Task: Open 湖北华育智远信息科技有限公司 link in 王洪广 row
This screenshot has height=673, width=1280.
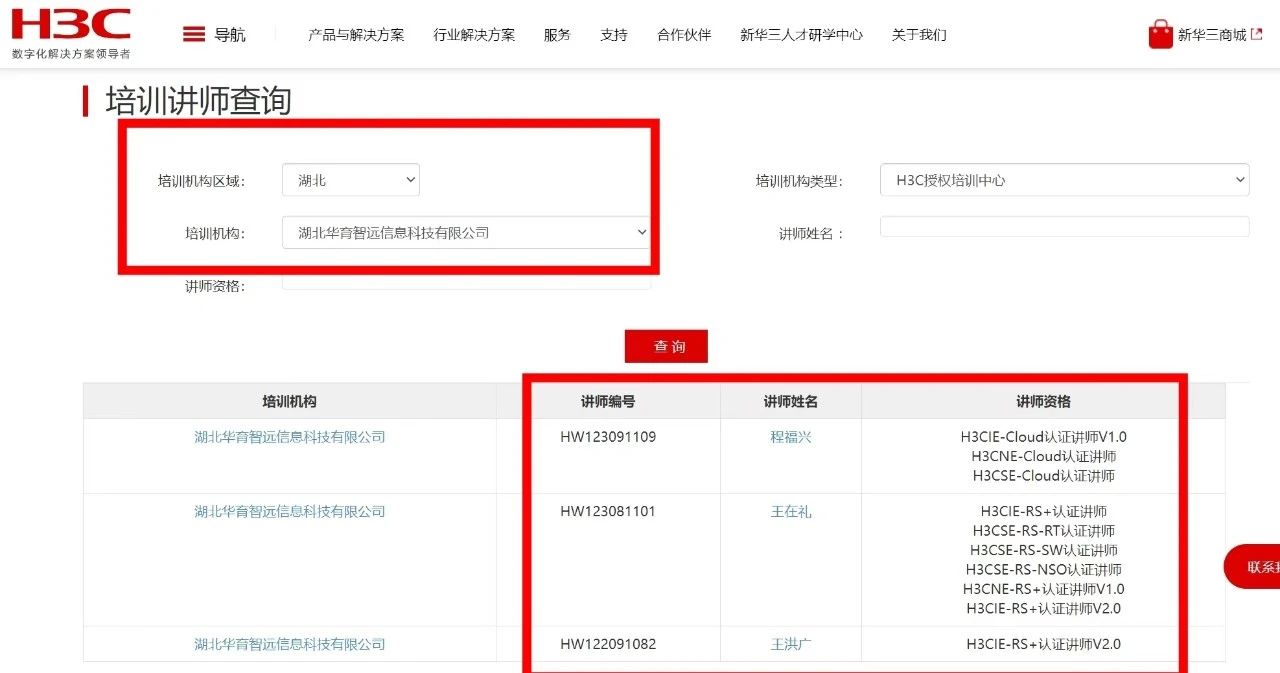Action: [290, 644]
